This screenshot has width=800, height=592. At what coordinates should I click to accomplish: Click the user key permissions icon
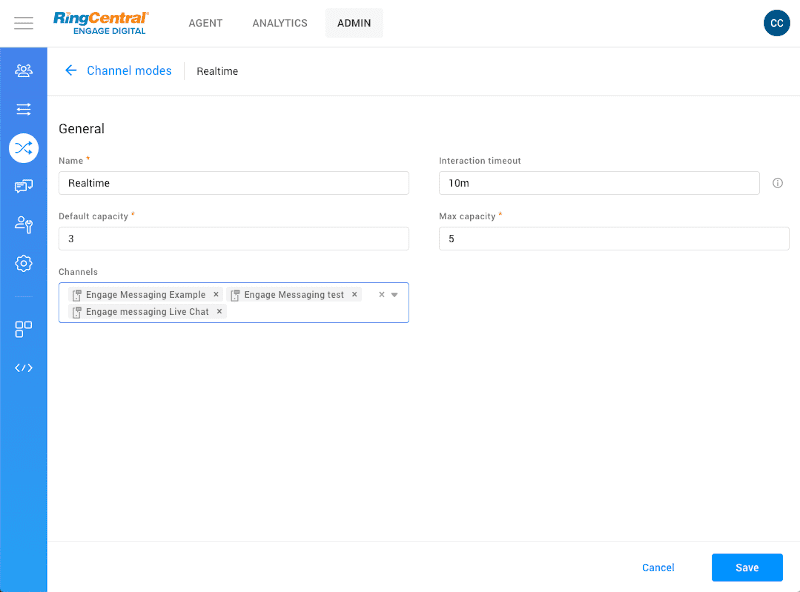click(23, 225)
